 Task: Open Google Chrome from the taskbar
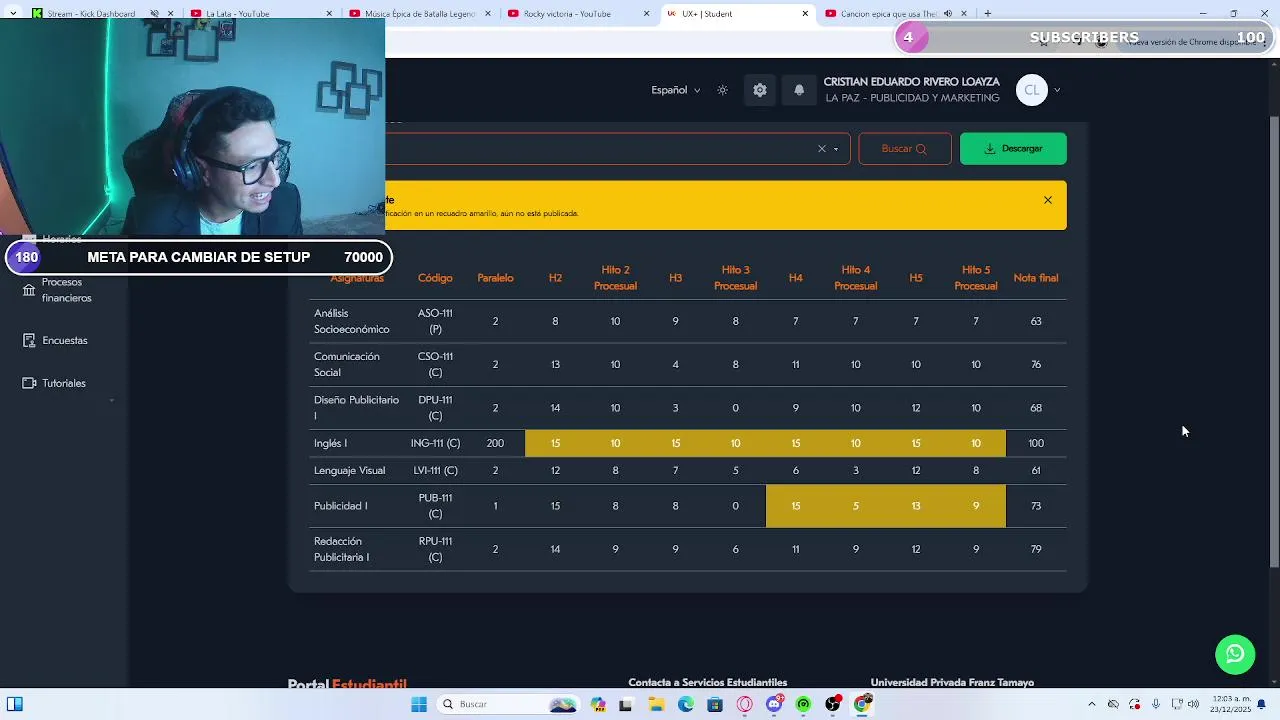click(862, 704)
